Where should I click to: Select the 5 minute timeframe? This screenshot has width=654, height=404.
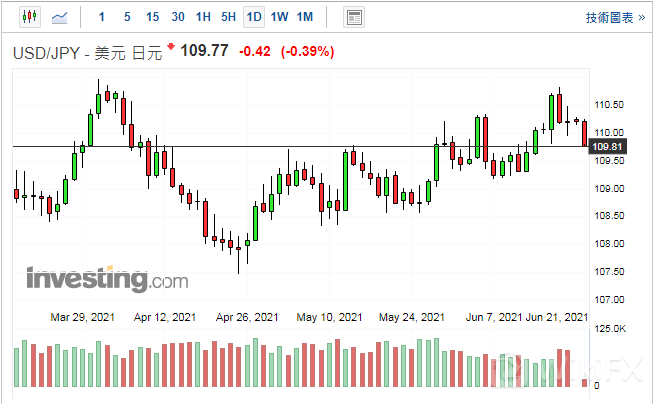(126, 17)
